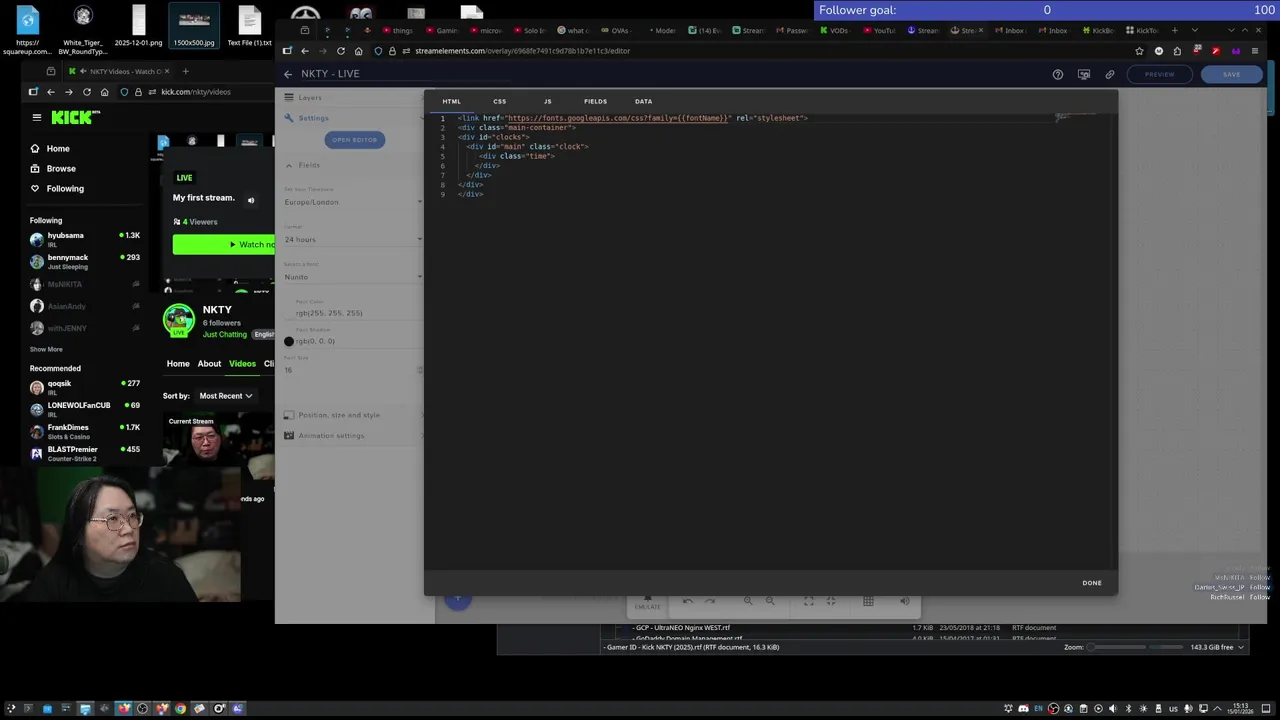Bookmark the StreamElements page with star icon

[x=1139, y=51]
